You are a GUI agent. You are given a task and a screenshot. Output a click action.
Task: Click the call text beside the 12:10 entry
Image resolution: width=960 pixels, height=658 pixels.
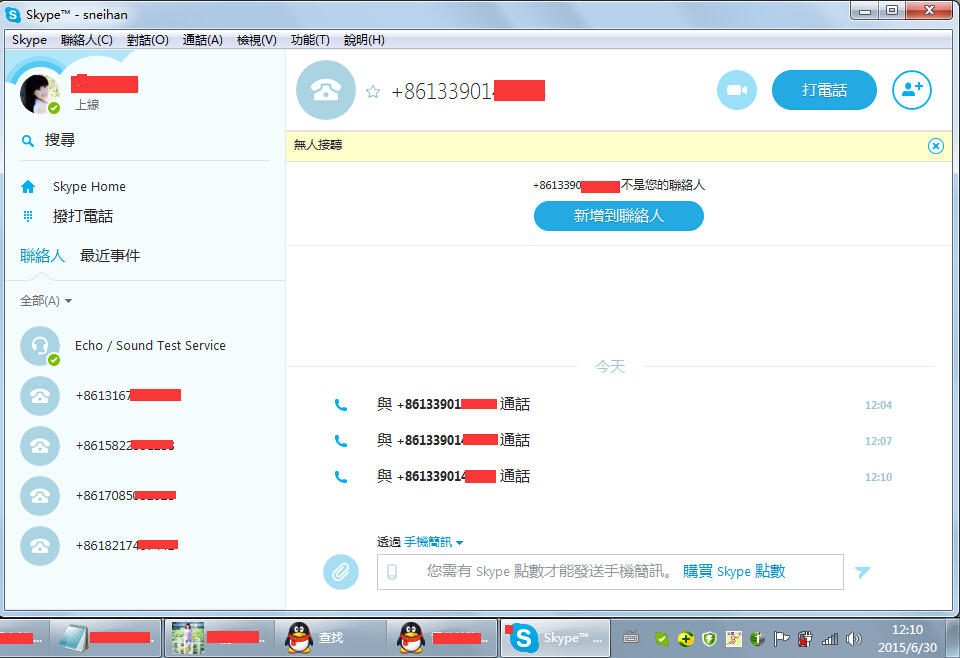tap(453, 477)
